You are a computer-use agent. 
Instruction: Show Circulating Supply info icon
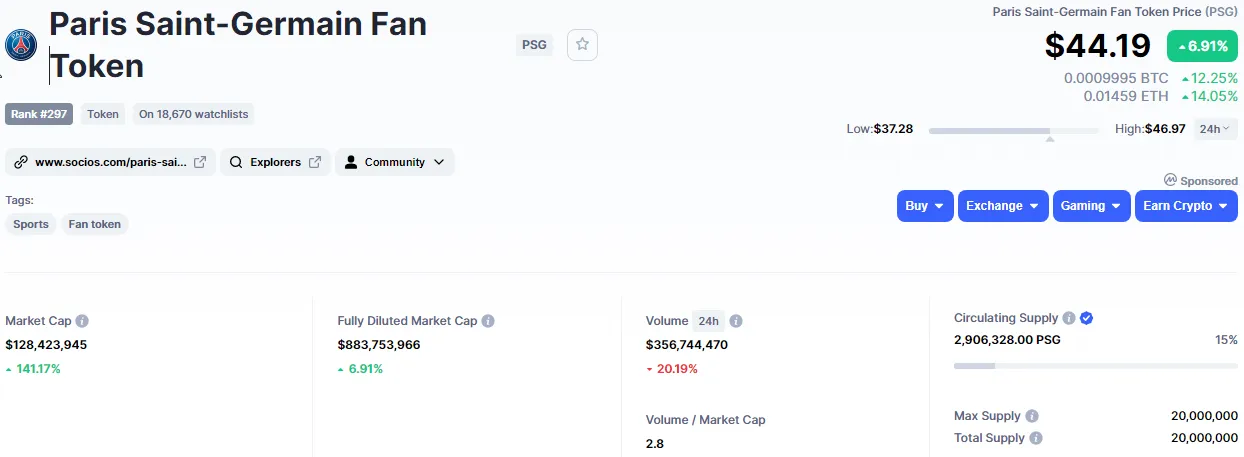1069,318
